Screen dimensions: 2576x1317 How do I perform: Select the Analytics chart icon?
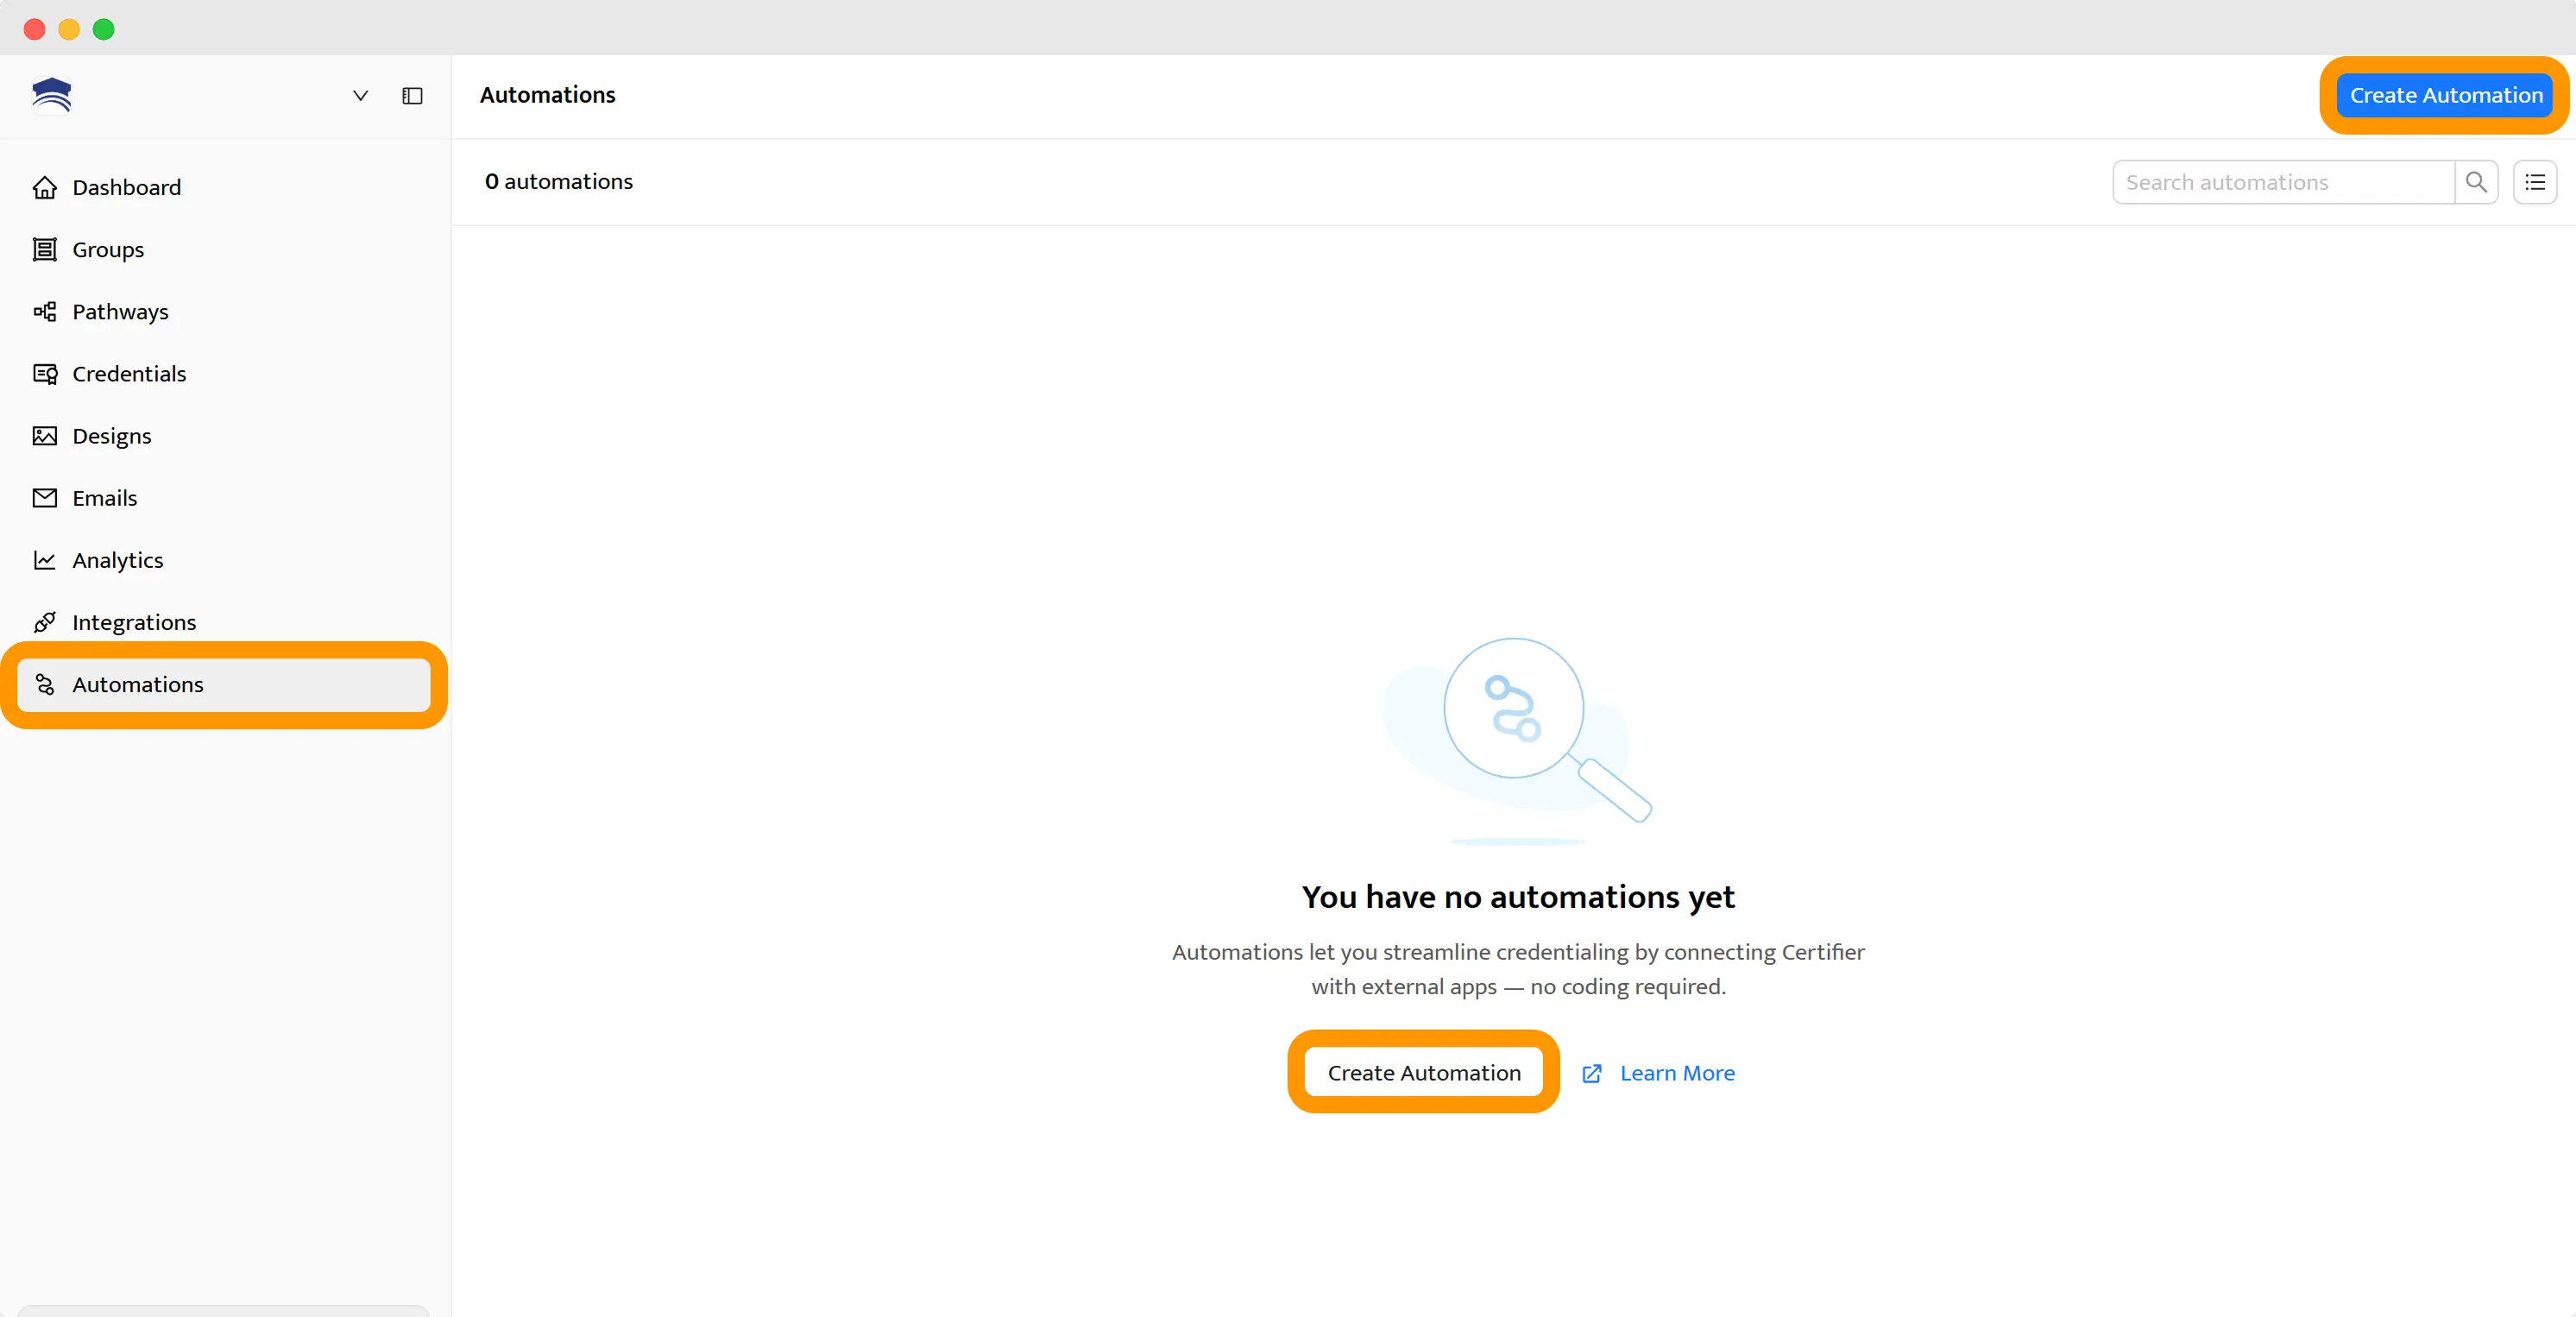click(x=45, y=560)
